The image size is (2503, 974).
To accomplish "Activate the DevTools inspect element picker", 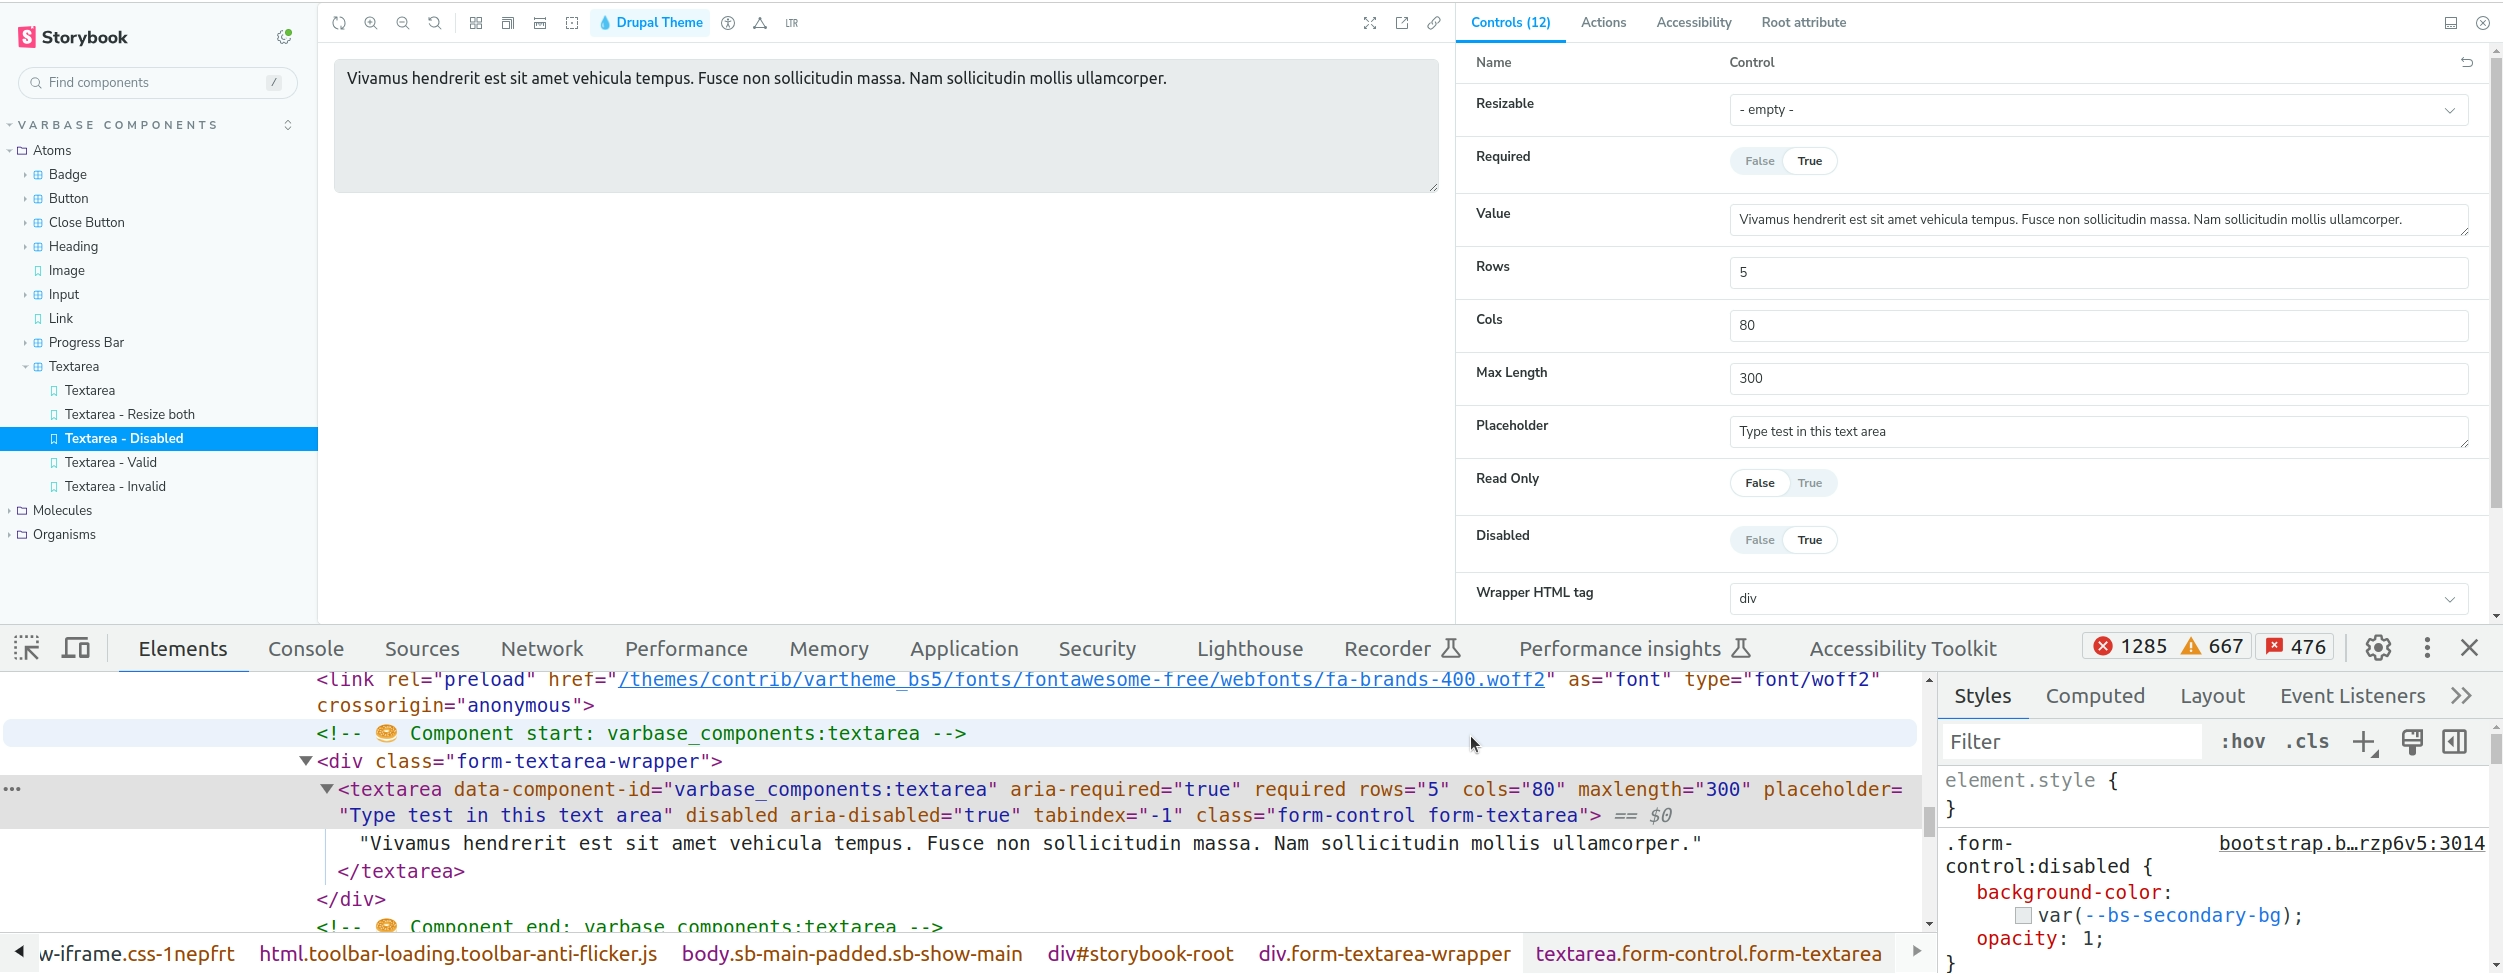I will click(x=27, y=648).
